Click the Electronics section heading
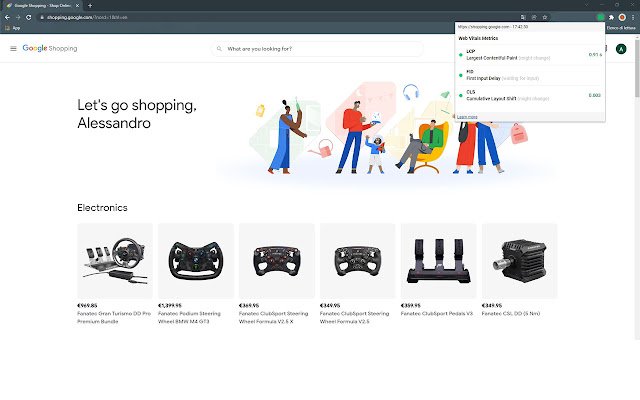The image size is (640, 400). [x=102, y=208]
